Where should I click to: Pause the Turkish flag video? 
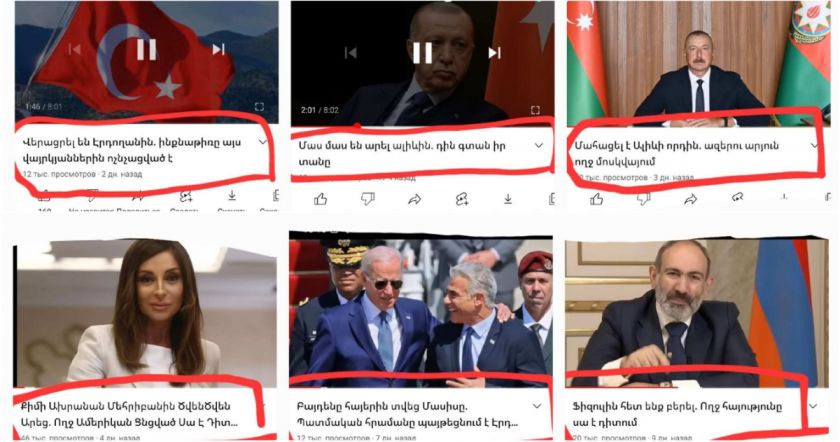pos(146,49)
